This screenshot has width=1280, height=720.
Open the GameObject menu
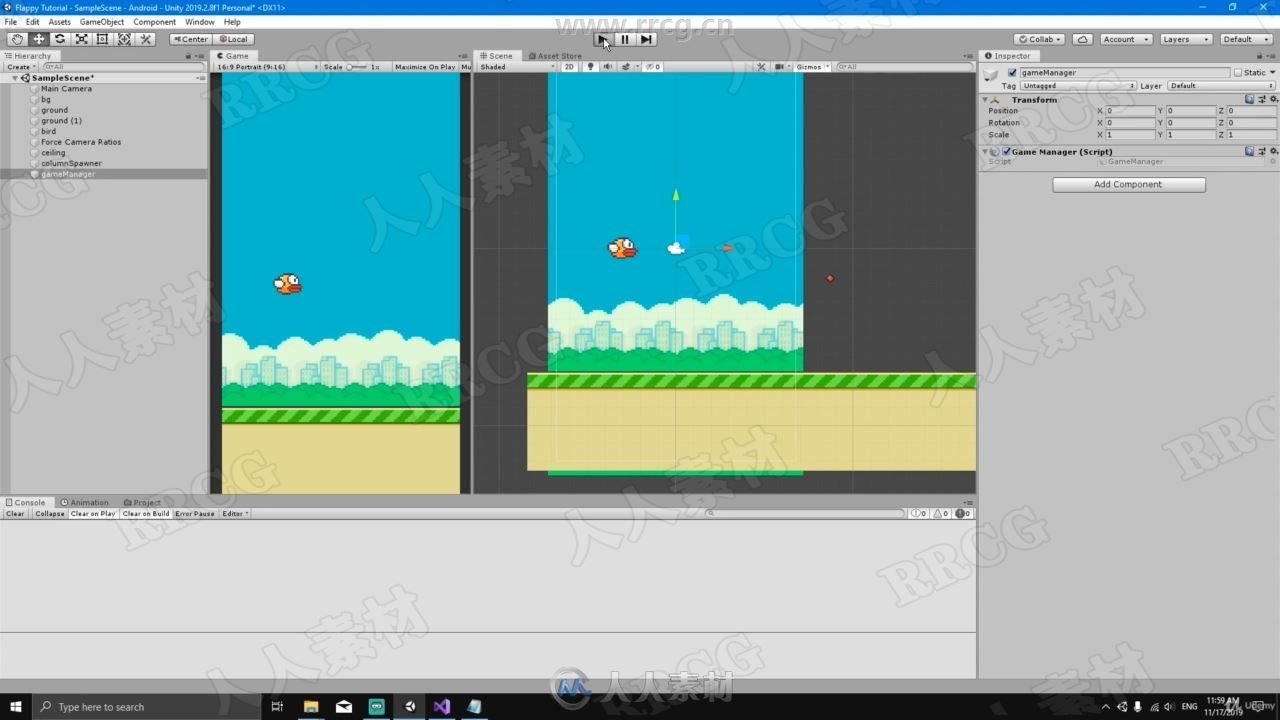(x=102, y=22)
